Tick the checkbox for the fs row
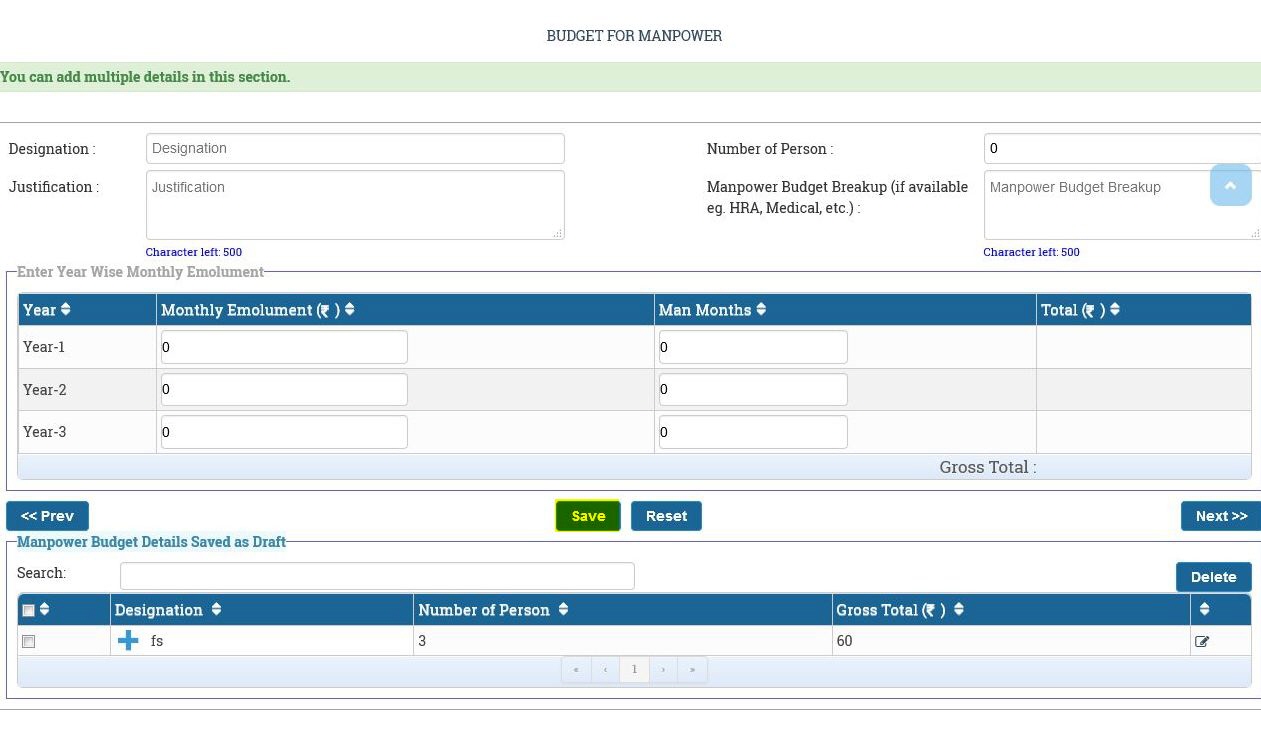The height and width of the screenshot is (745, 1261). tap(28, 642)
